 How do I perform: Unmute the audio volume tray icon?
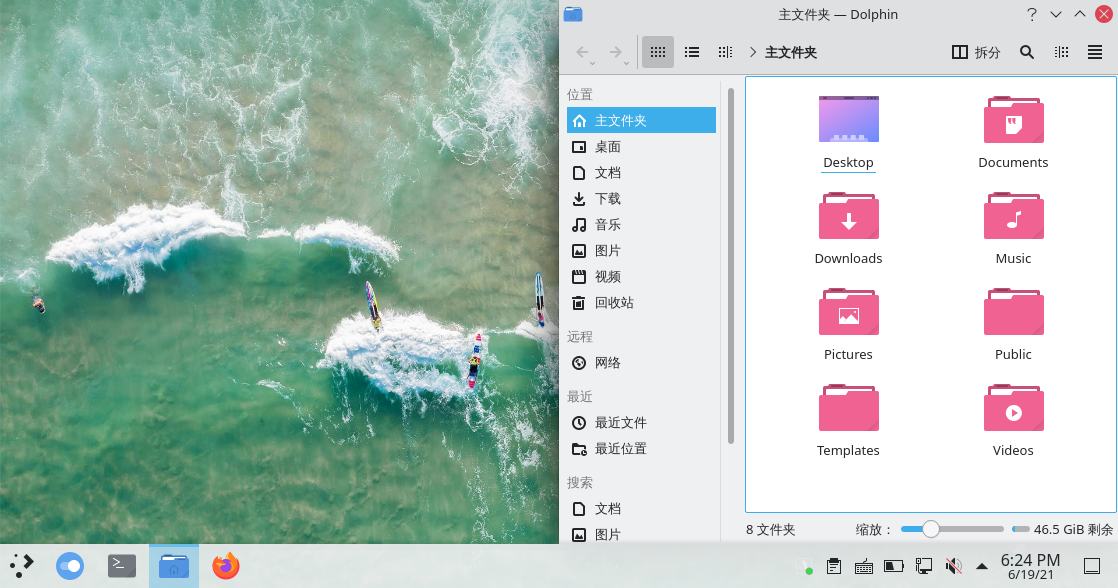(x=954, y=567)
